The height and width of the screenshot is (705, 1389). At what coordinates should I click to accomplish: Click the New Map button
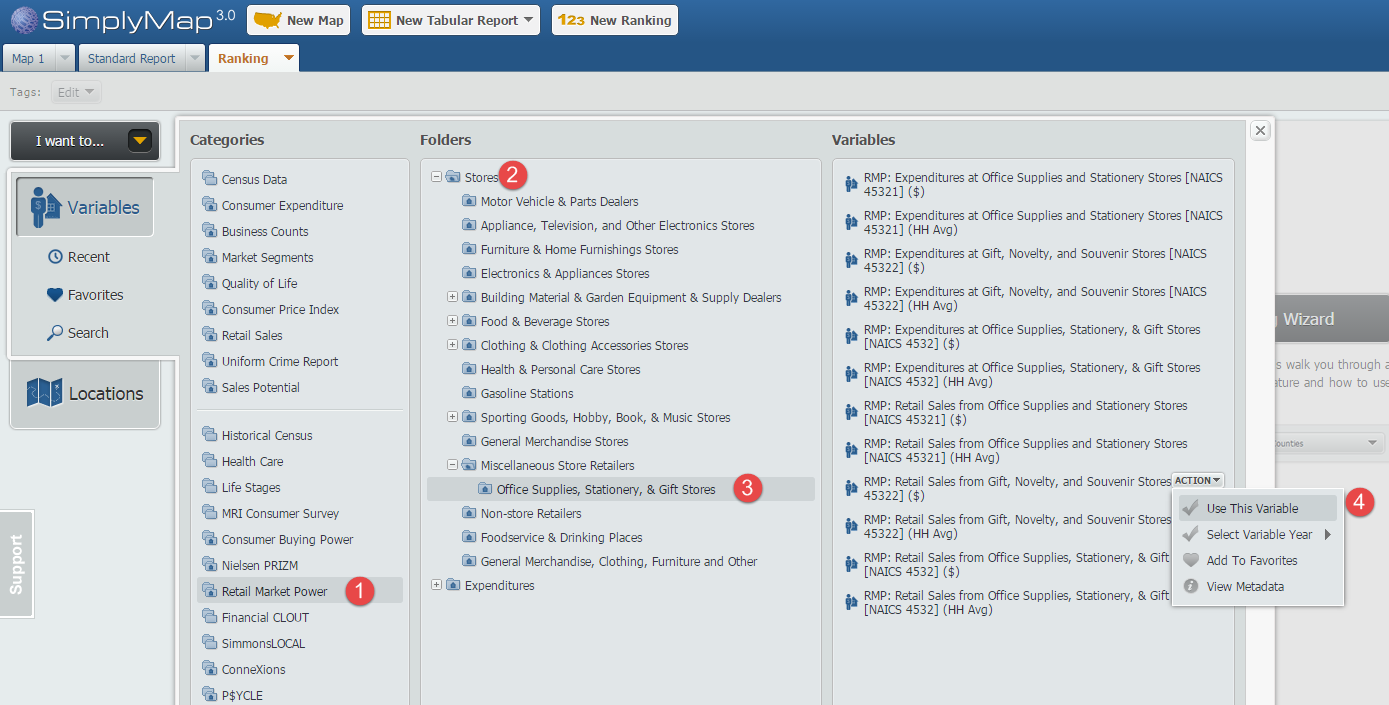(x=298, y=20)
